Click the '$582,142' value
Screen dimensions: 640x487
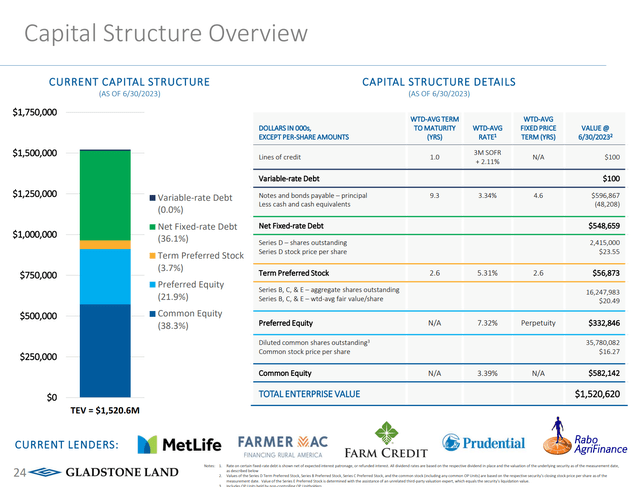click(x=604, y=373)
